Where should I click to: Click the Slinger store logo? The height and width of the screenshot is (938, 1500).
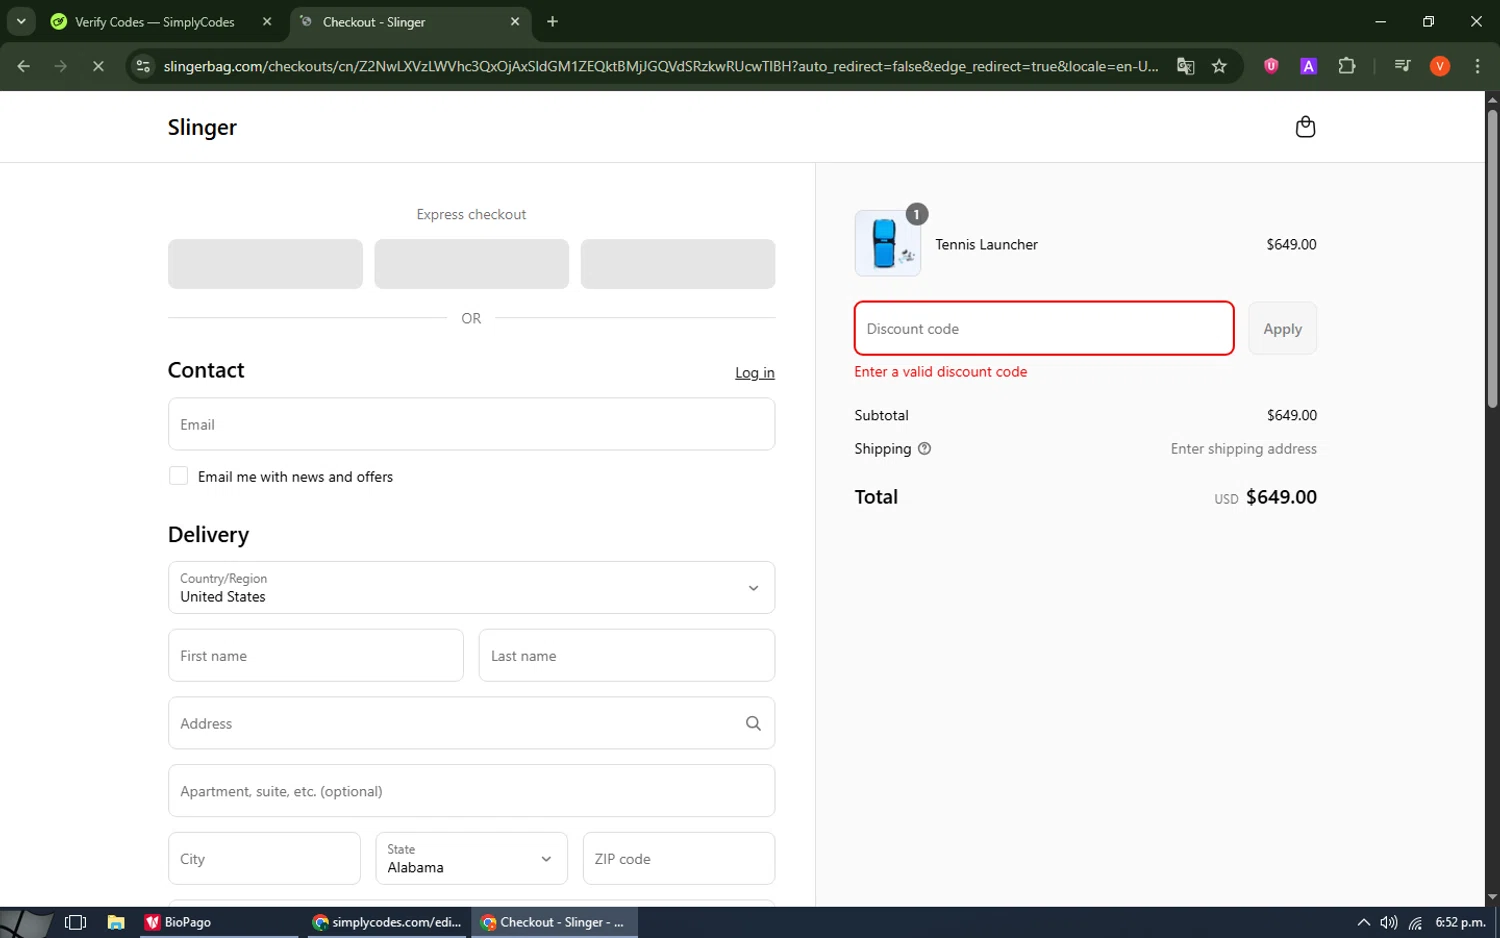(x=202, y=127)
